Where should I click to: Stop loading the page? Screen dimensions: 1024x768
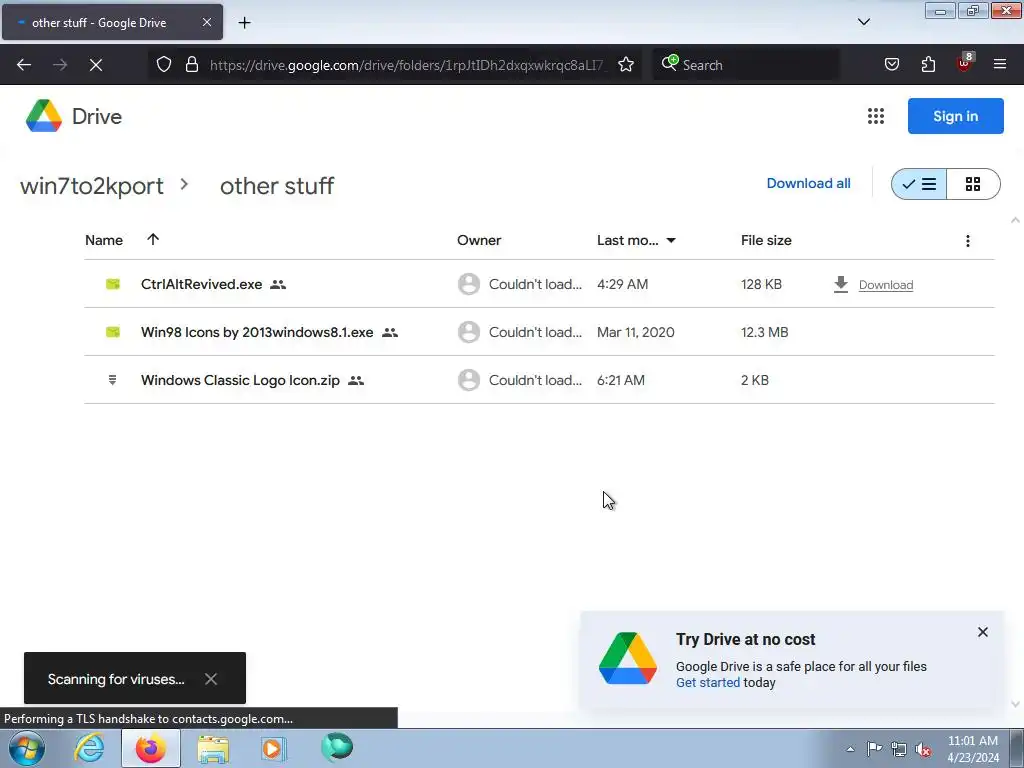[95, 65]
